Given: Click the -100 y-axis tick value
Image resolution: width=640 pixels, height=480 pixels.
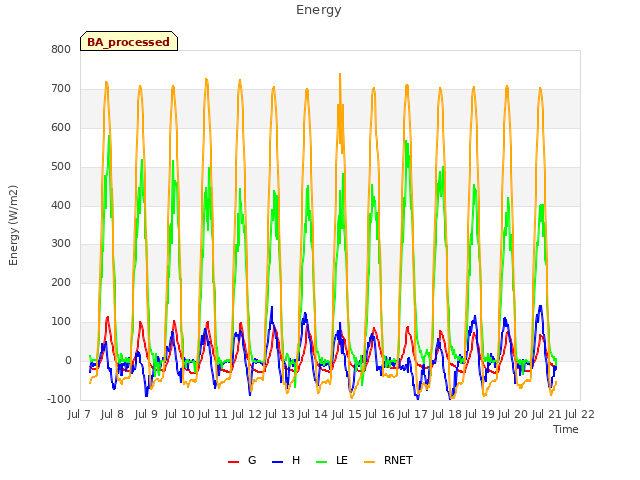Looking at the screenshot, I should coord(59,399).
